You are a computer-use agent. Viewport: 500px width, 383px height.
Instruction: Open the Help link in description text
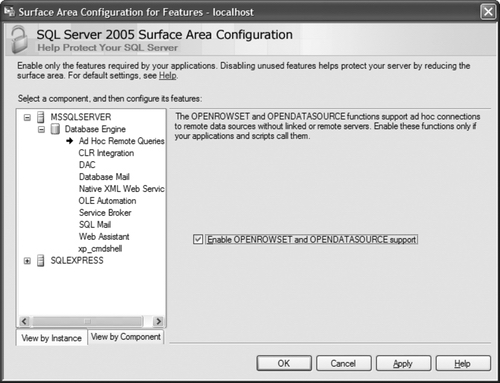tap(167, 76)
